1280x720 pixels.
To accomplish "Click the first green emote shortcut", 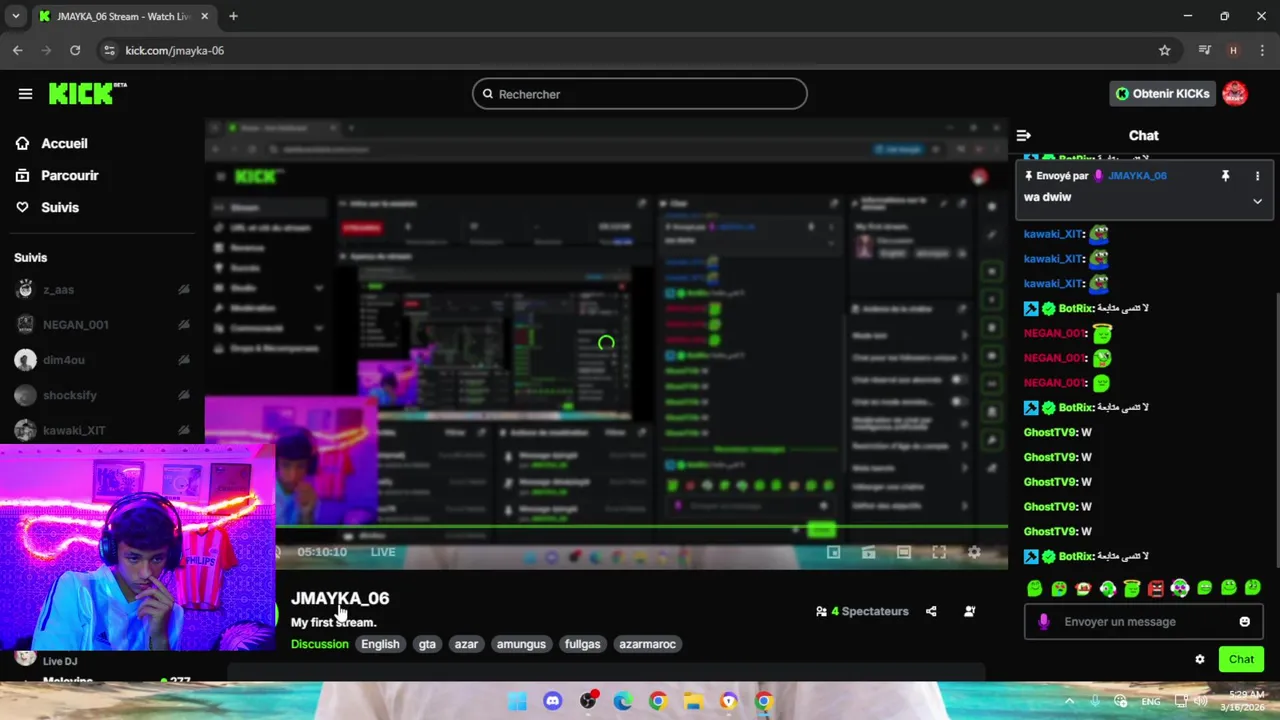I will tap(1035, 589).
